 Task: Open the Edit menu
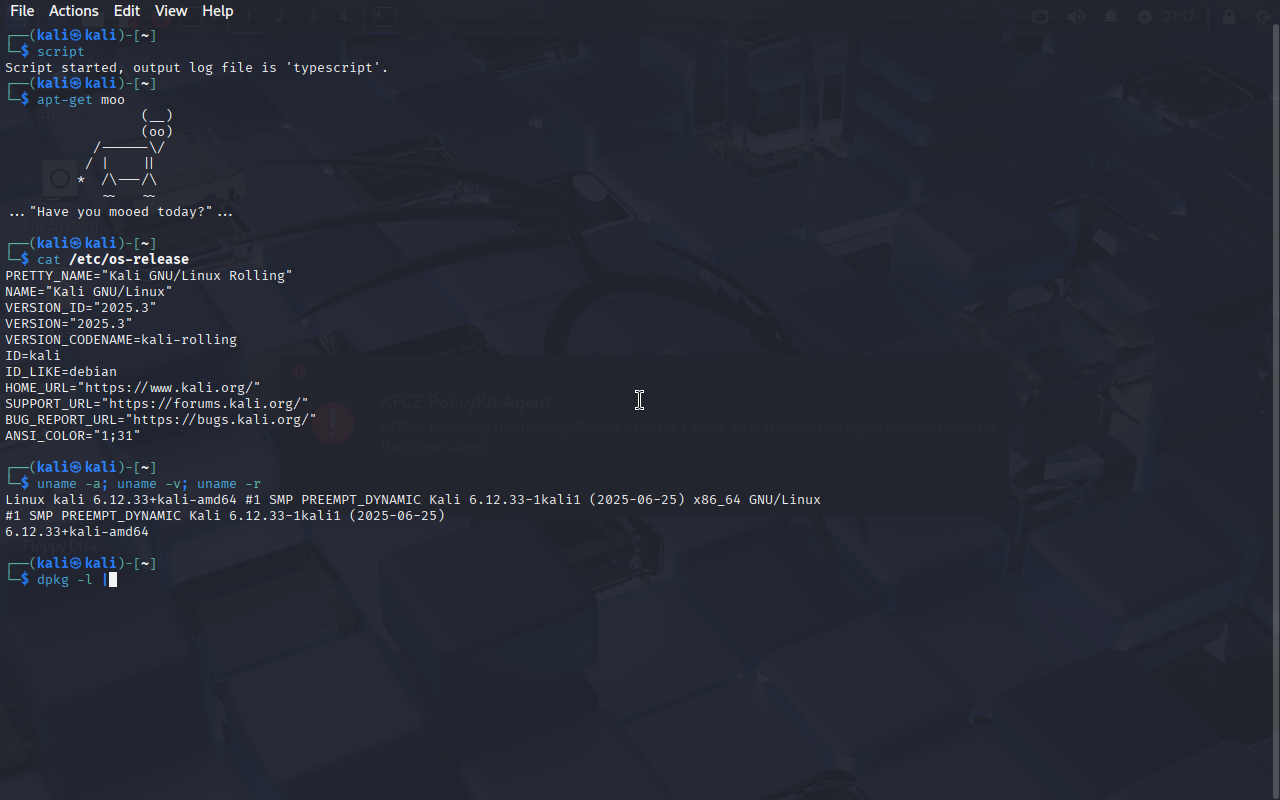(x=127, y=11)
